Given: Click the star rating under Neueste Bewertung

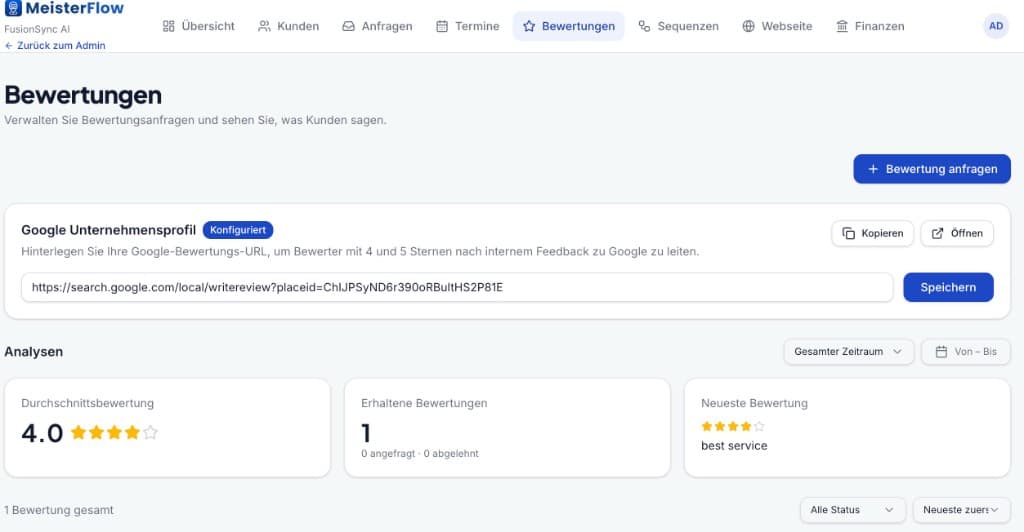Looking at the screenshot, I should coord(733,426).
